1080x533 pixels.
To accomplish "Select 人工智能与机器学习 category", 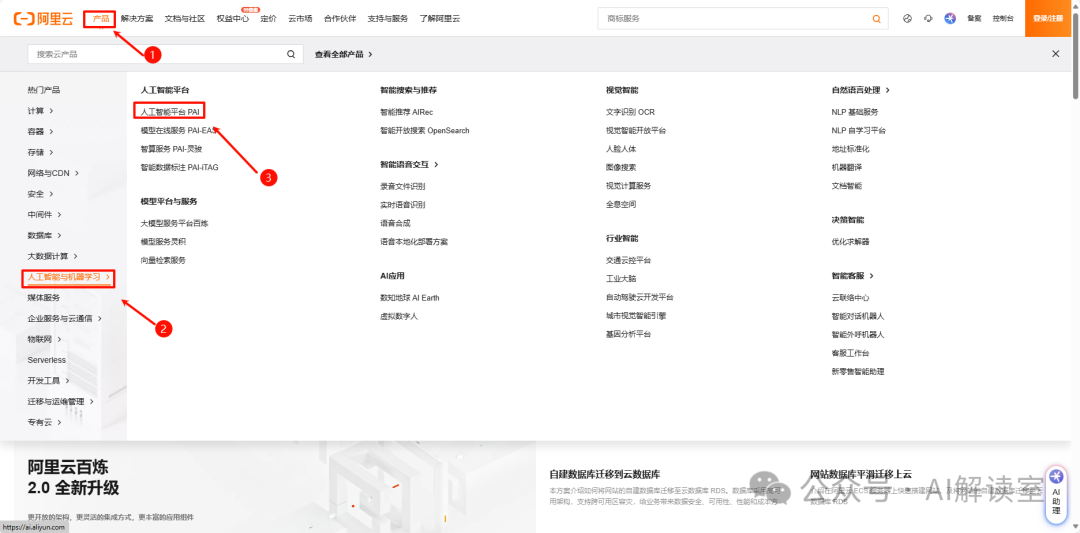I will click(68, 277).
